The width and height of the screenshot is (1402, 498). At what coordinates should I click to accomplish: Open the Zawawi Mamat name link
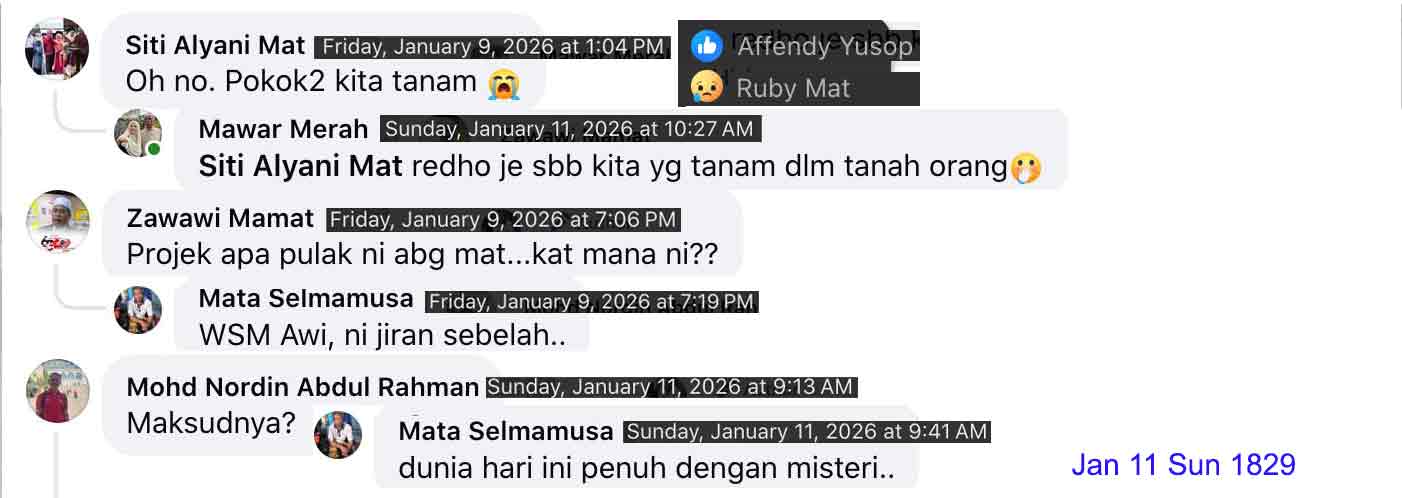click(x=220, y=219)
